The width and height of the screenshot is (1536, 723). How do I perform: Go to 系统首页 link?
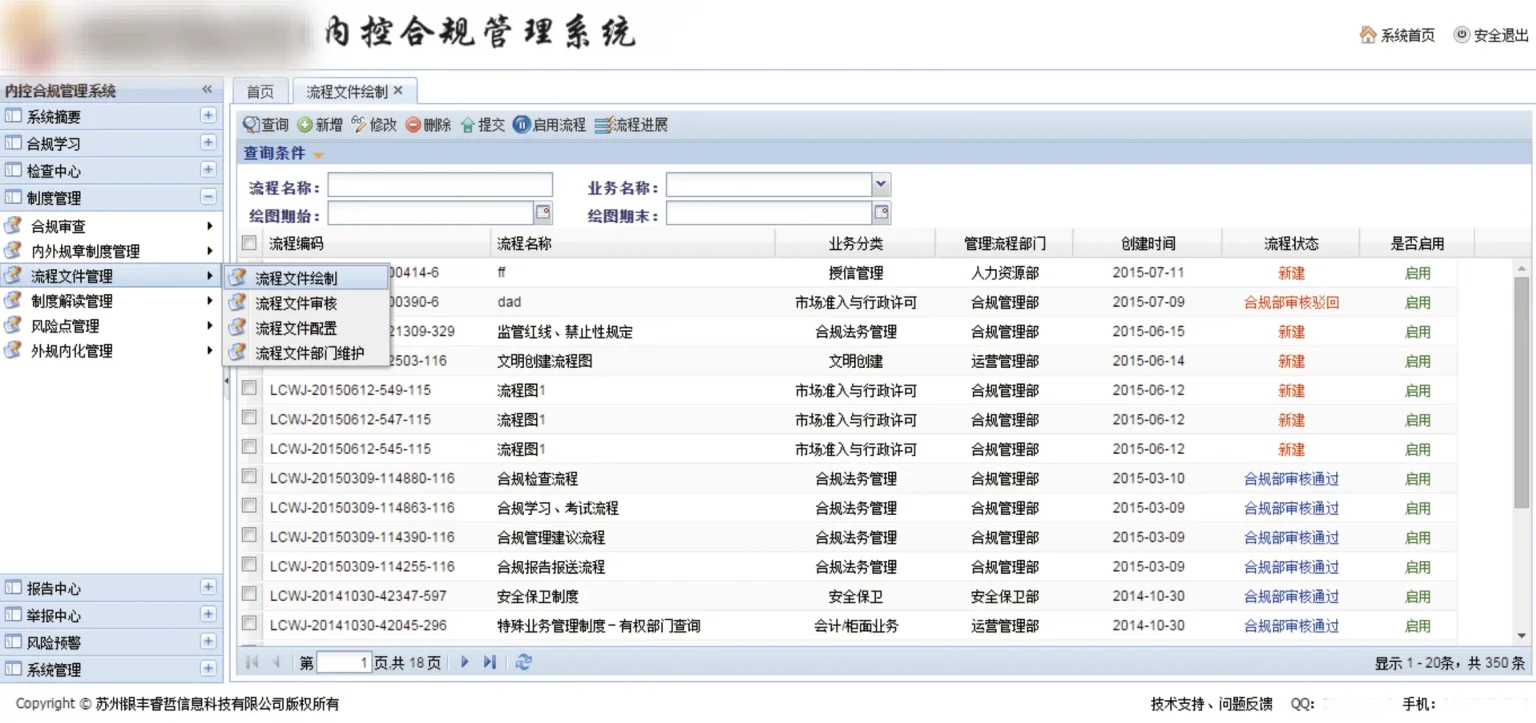click(x=1397, y=35)
